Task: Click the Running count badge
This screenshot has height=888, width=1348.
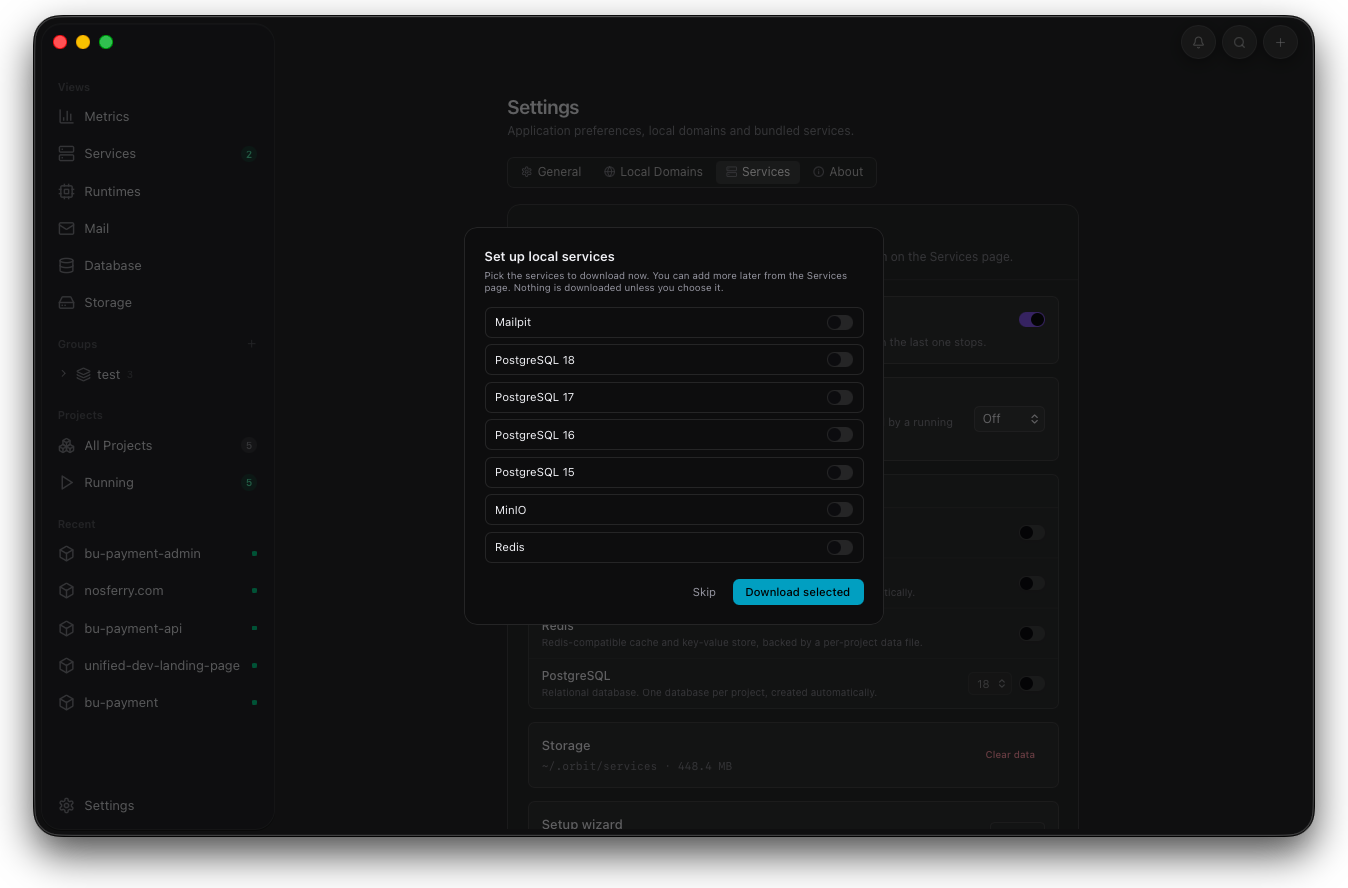Action: pos(249,482)
